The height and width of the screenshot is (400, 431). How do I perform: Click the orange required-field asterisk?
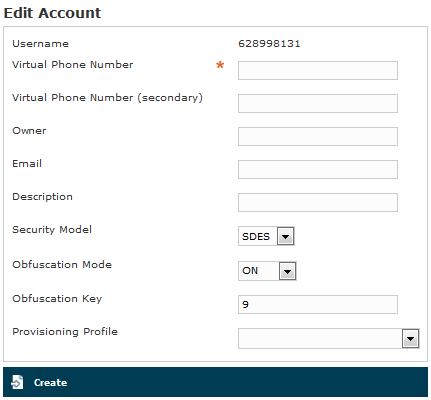pyautogui.click(x=220, y=65)
